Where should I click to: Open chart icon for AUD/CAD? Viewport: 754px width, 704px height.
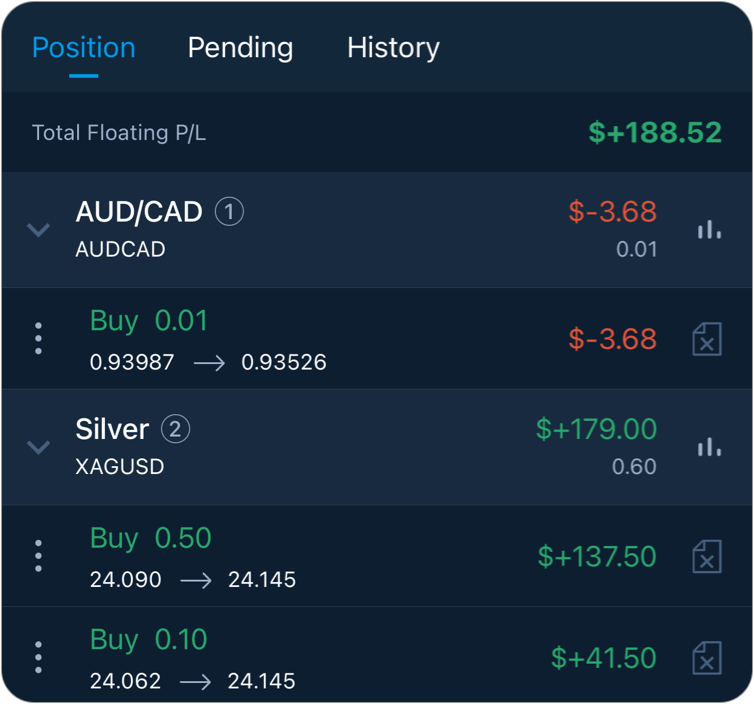(x=709, y=230)
